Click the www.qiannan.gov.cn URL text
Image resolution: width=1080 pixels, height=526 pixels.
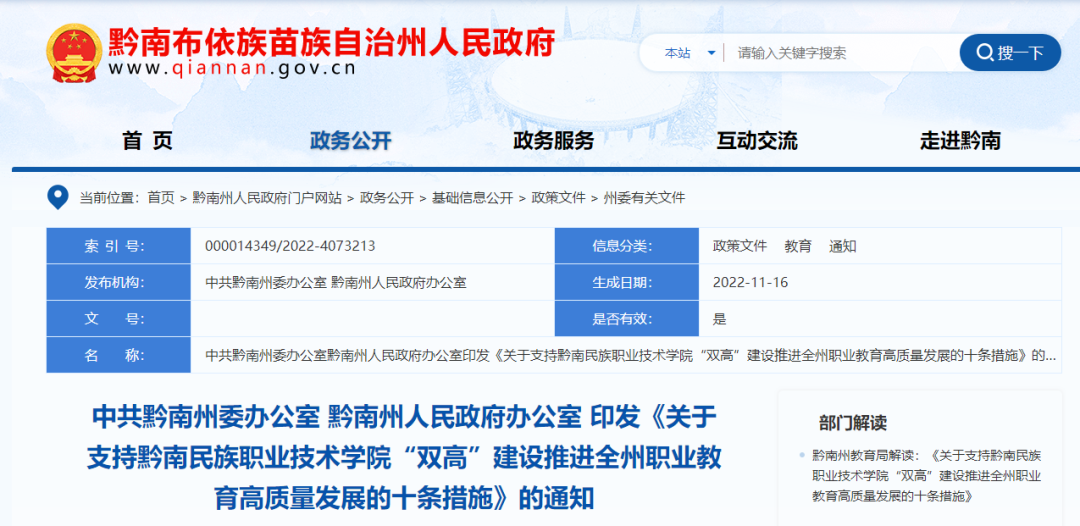point(231,69)
